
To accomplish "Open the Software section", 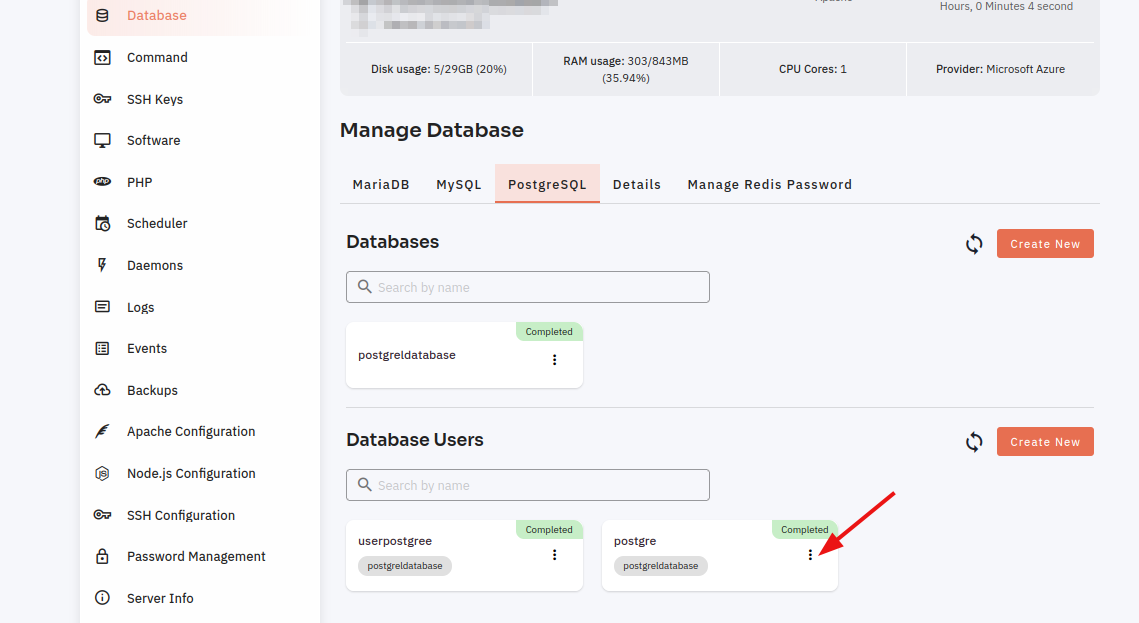I will pos(153,140).
